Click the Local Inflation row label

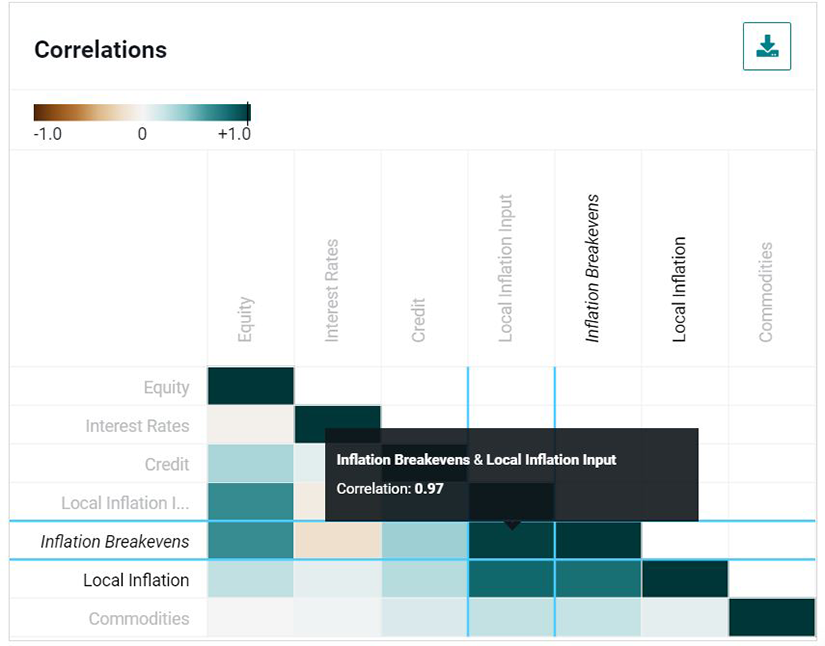click(136, 580)
